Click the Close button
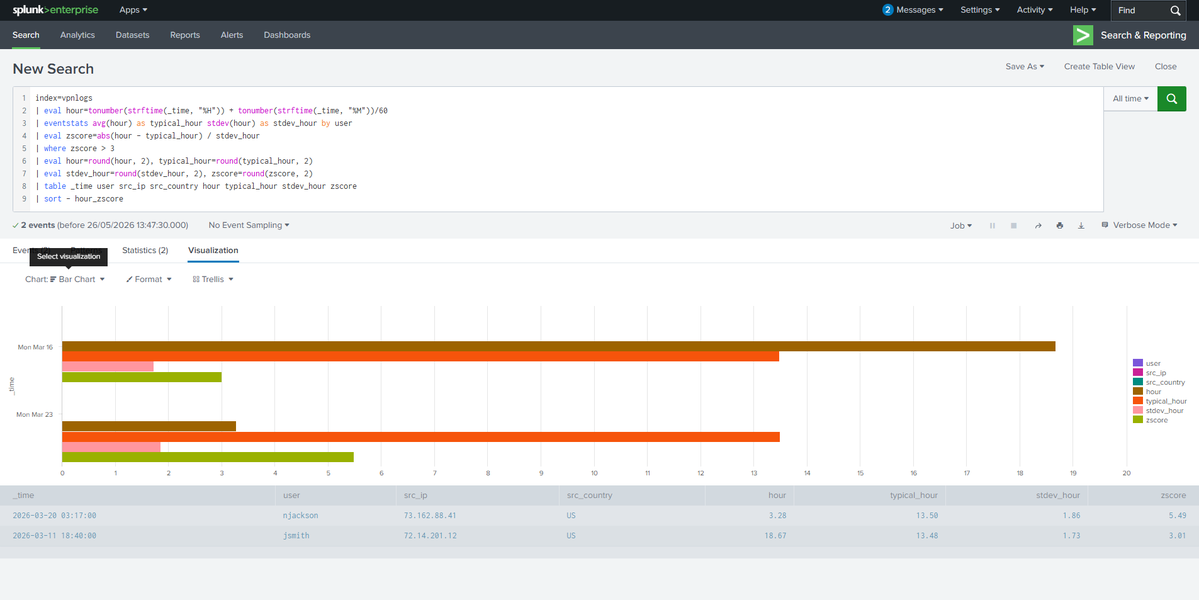The width and height of the screenshot is (1199, 600). tap(1165, 66)
